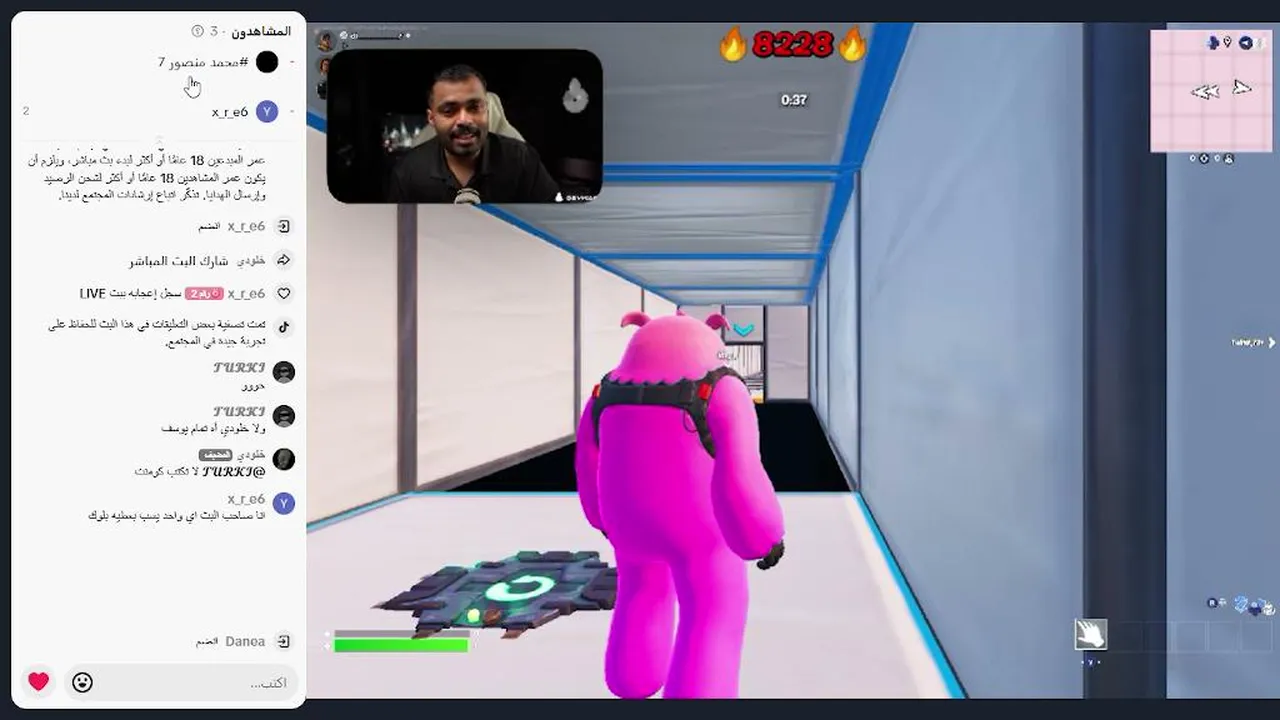
Task: Click the streamer webcam overlay
Action: click(x=465, y=126)
